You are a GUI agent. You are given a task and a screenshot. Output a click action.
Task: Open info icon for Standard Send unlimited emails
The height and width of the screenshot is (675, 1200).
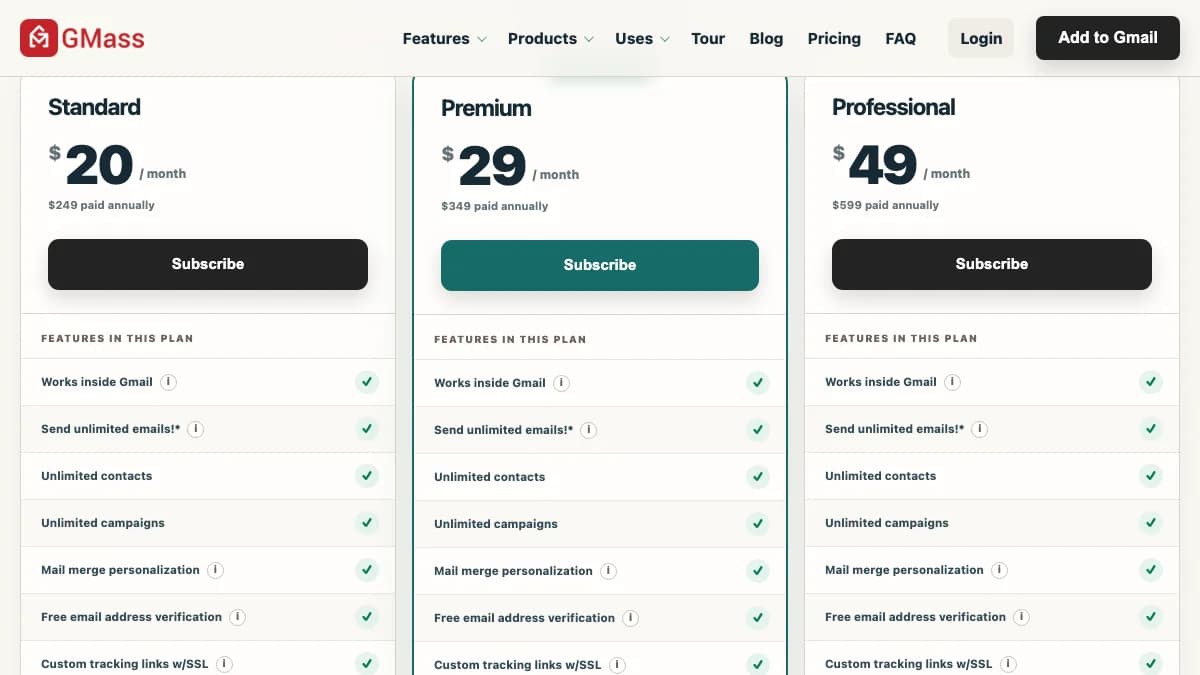196,429
